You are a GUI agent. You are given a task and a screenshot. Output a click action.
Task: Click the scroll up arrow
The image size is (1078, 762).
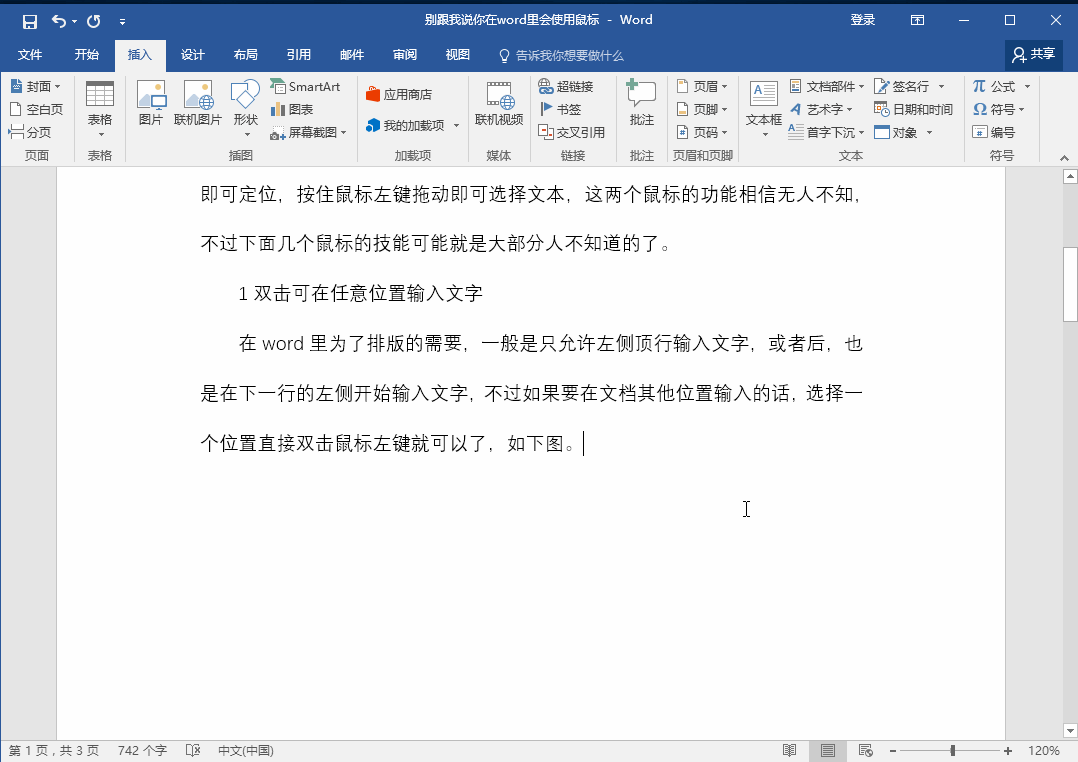[1070, 177]
